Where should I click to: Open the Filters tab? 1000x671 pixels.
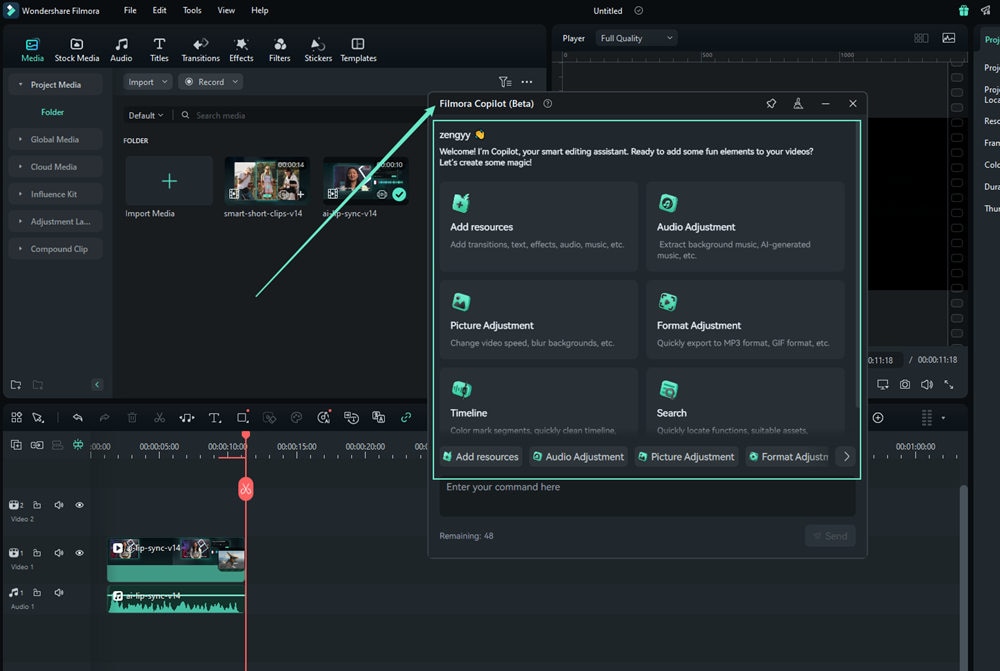tap(279, 50)
